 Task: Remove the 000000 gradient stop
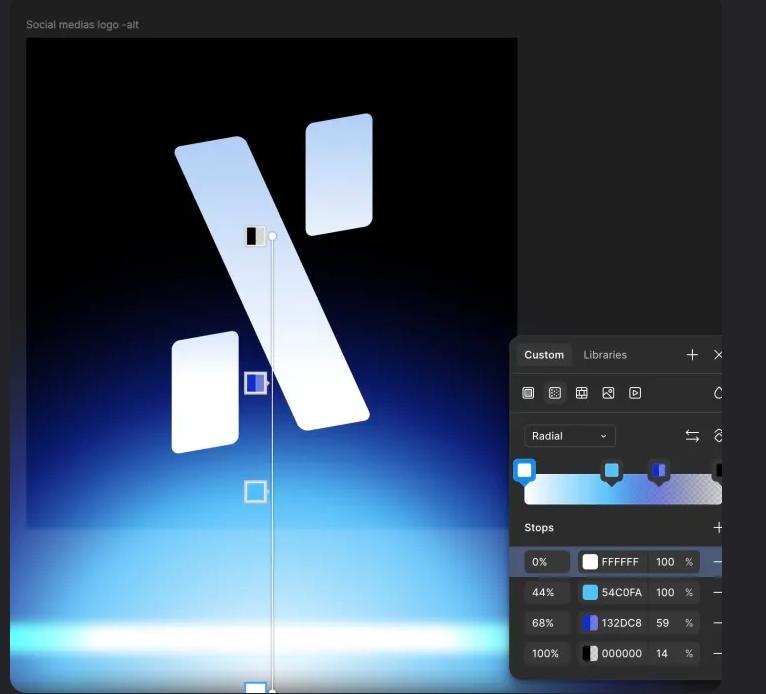point(717,653)
